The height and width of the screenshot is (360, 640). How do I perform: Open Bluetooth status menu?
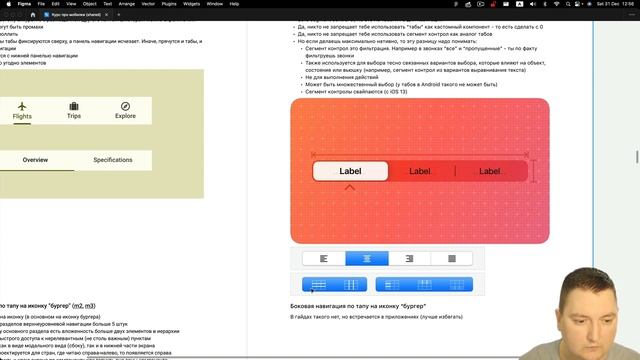pyautogui.click(x=545, y=4)
